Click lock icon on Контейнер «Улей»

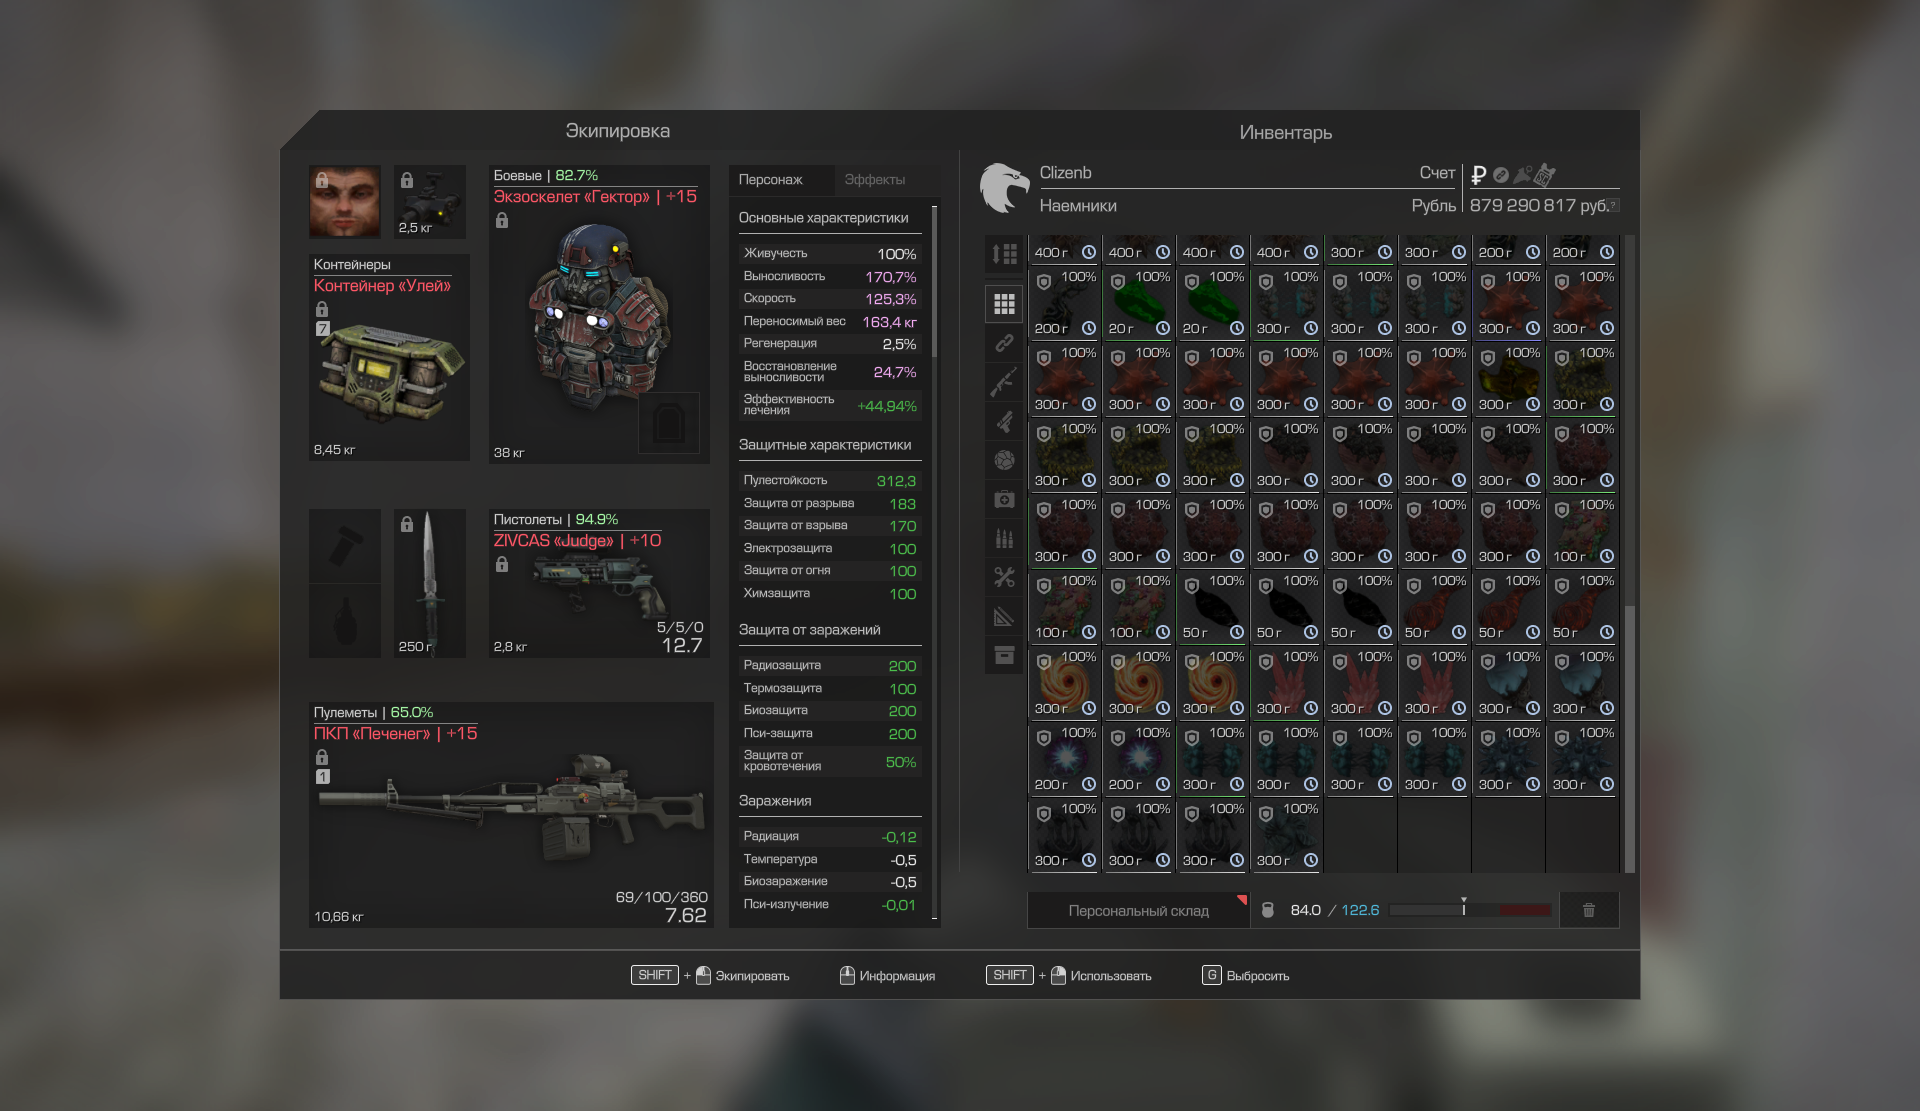point(322,309)
